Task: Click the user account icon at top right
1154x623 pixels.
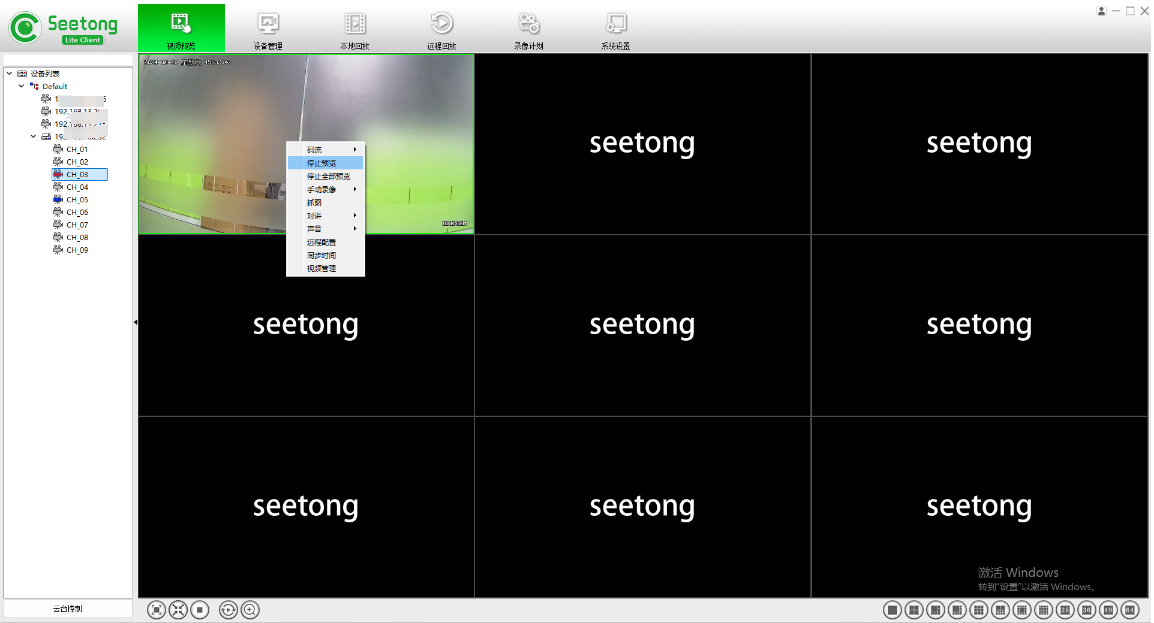Action: pyautogui.click(x=1101, y=10)
